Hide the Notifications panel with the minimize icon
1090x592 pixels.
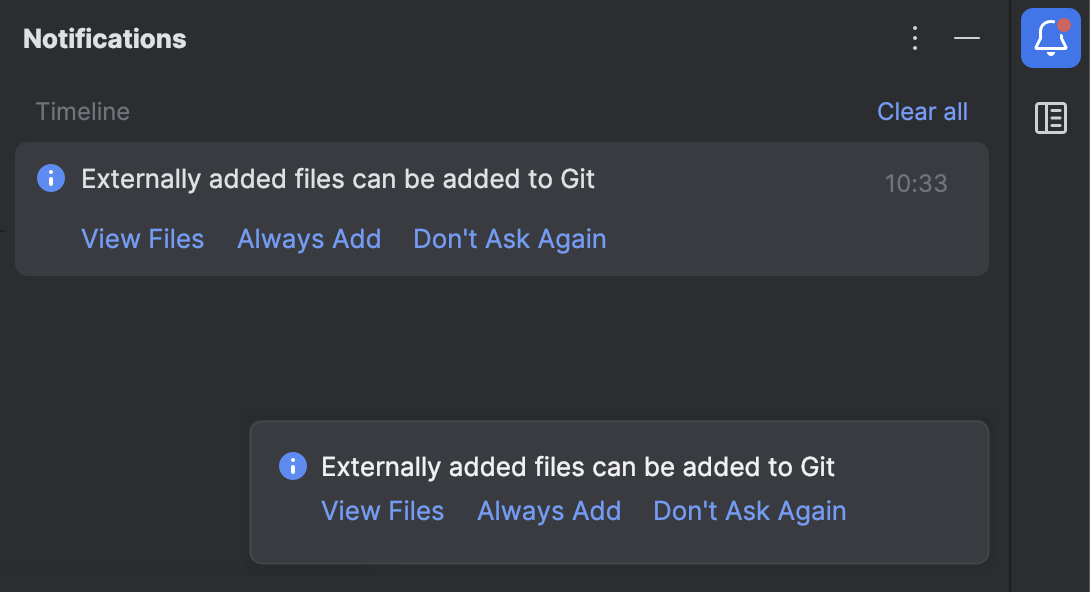click(x=966, y=39)
